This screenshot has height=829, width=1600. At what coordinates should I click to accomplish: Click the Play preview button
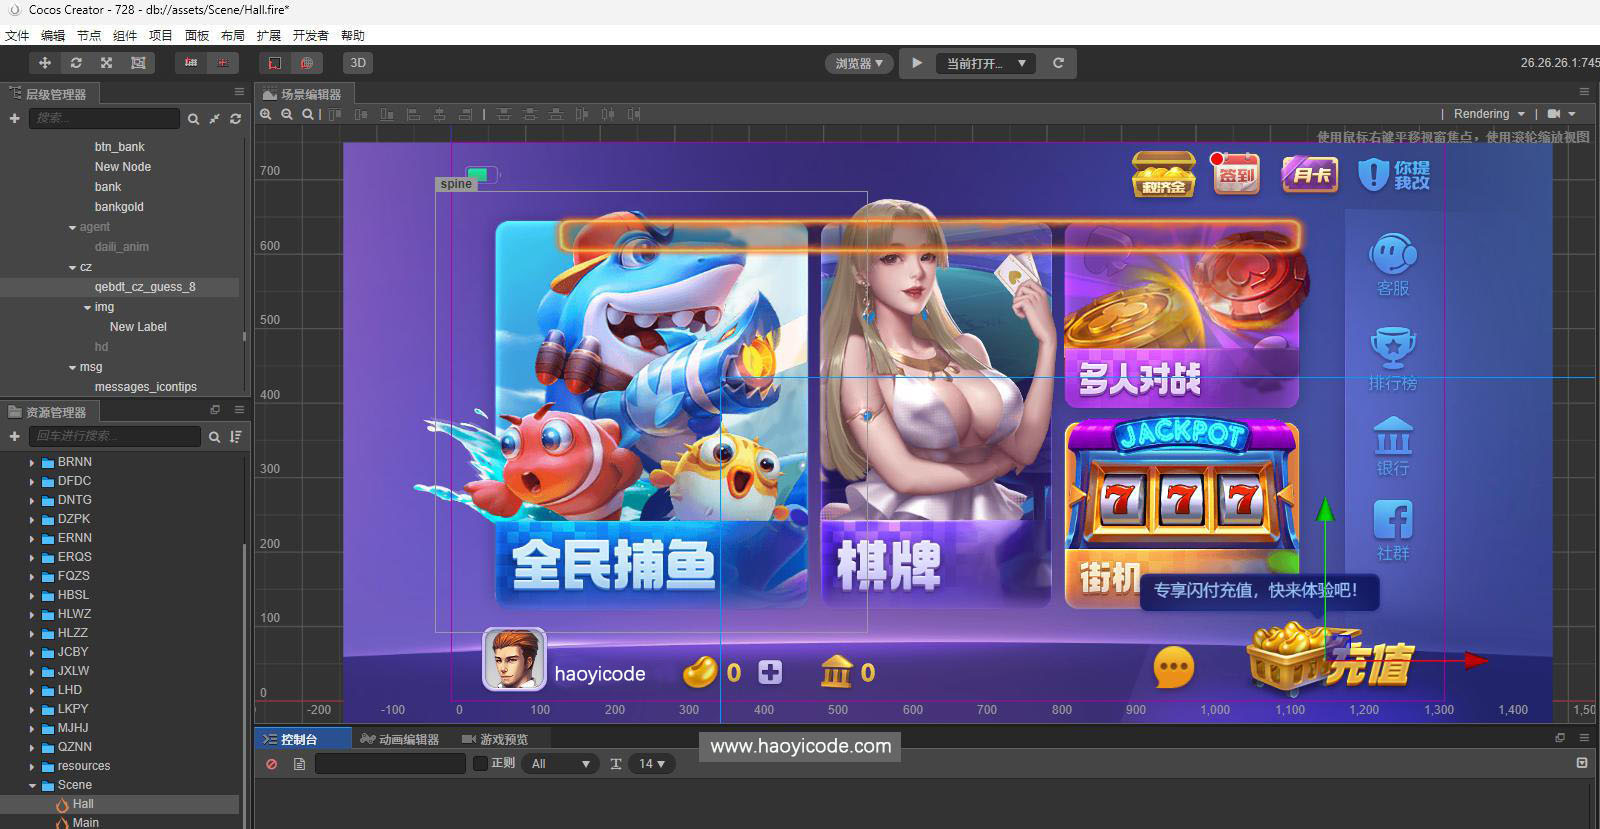coord(917,63)
